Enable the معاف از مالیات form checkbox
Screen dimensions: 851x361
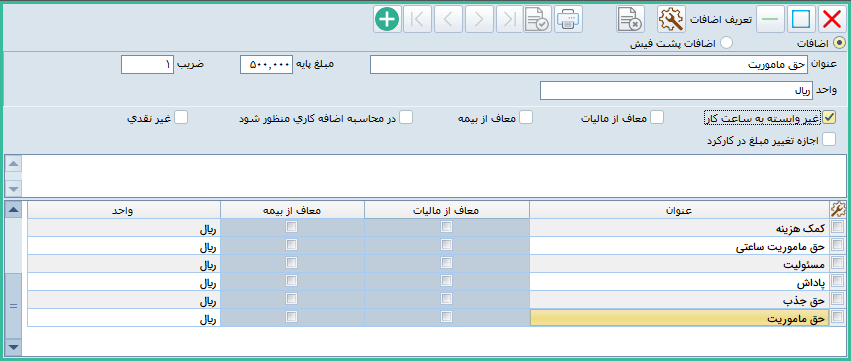657,117
